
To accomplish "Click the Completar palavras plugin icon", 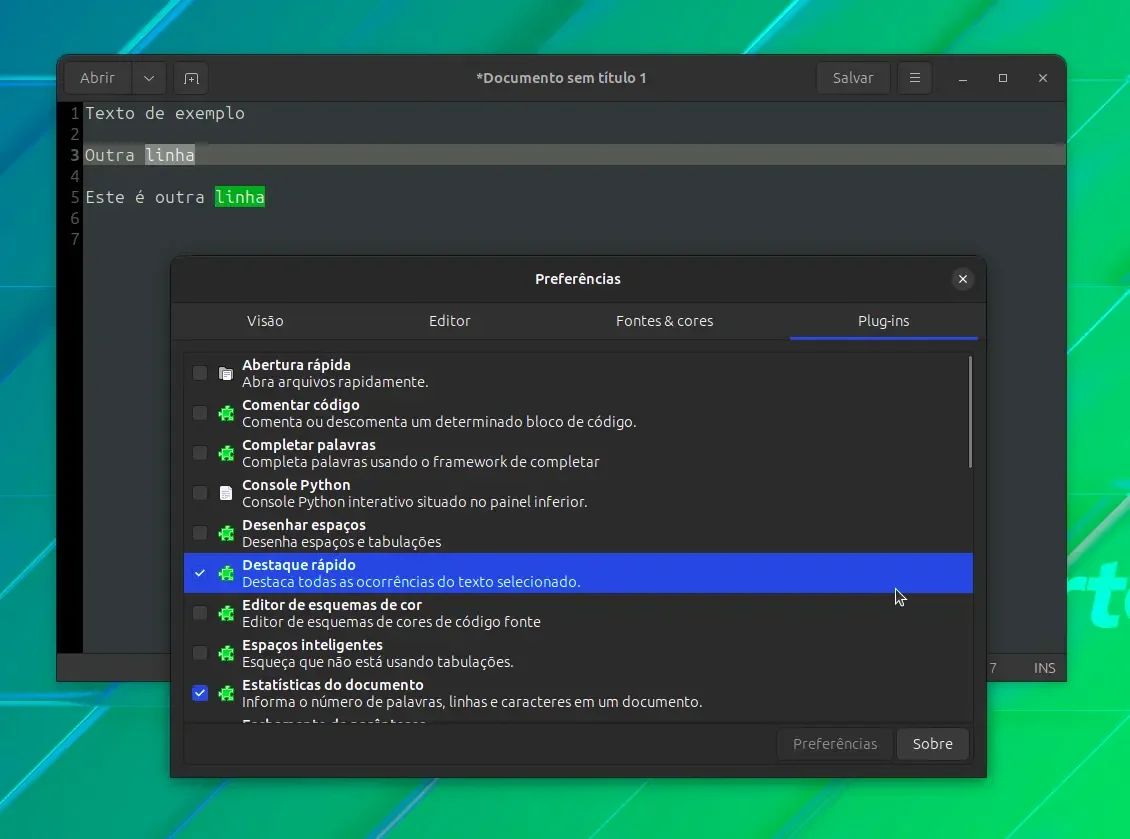I will [x=226, y=453].
